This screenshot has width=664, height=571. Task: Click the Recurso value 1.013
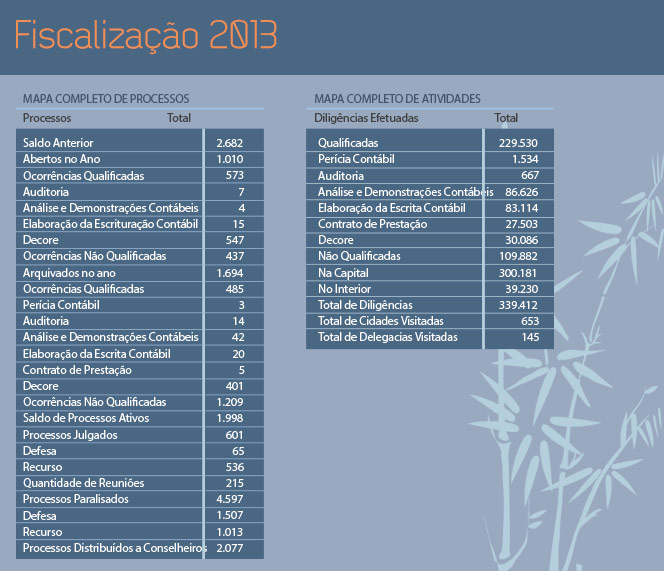tap(230, 532)
